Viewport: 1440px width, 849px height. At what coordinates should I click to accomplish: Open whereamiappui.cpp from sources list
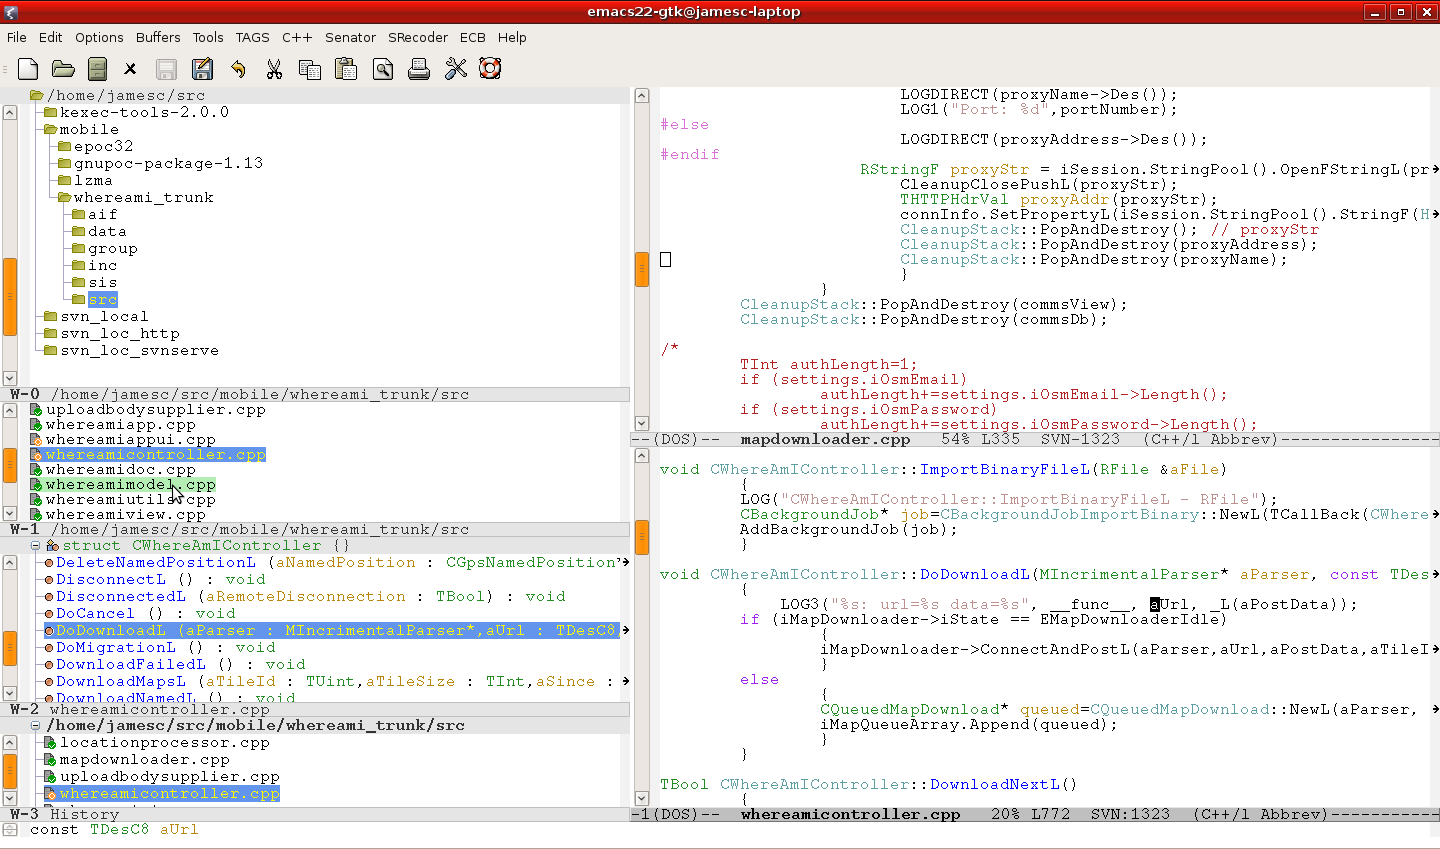click(130, 439)
